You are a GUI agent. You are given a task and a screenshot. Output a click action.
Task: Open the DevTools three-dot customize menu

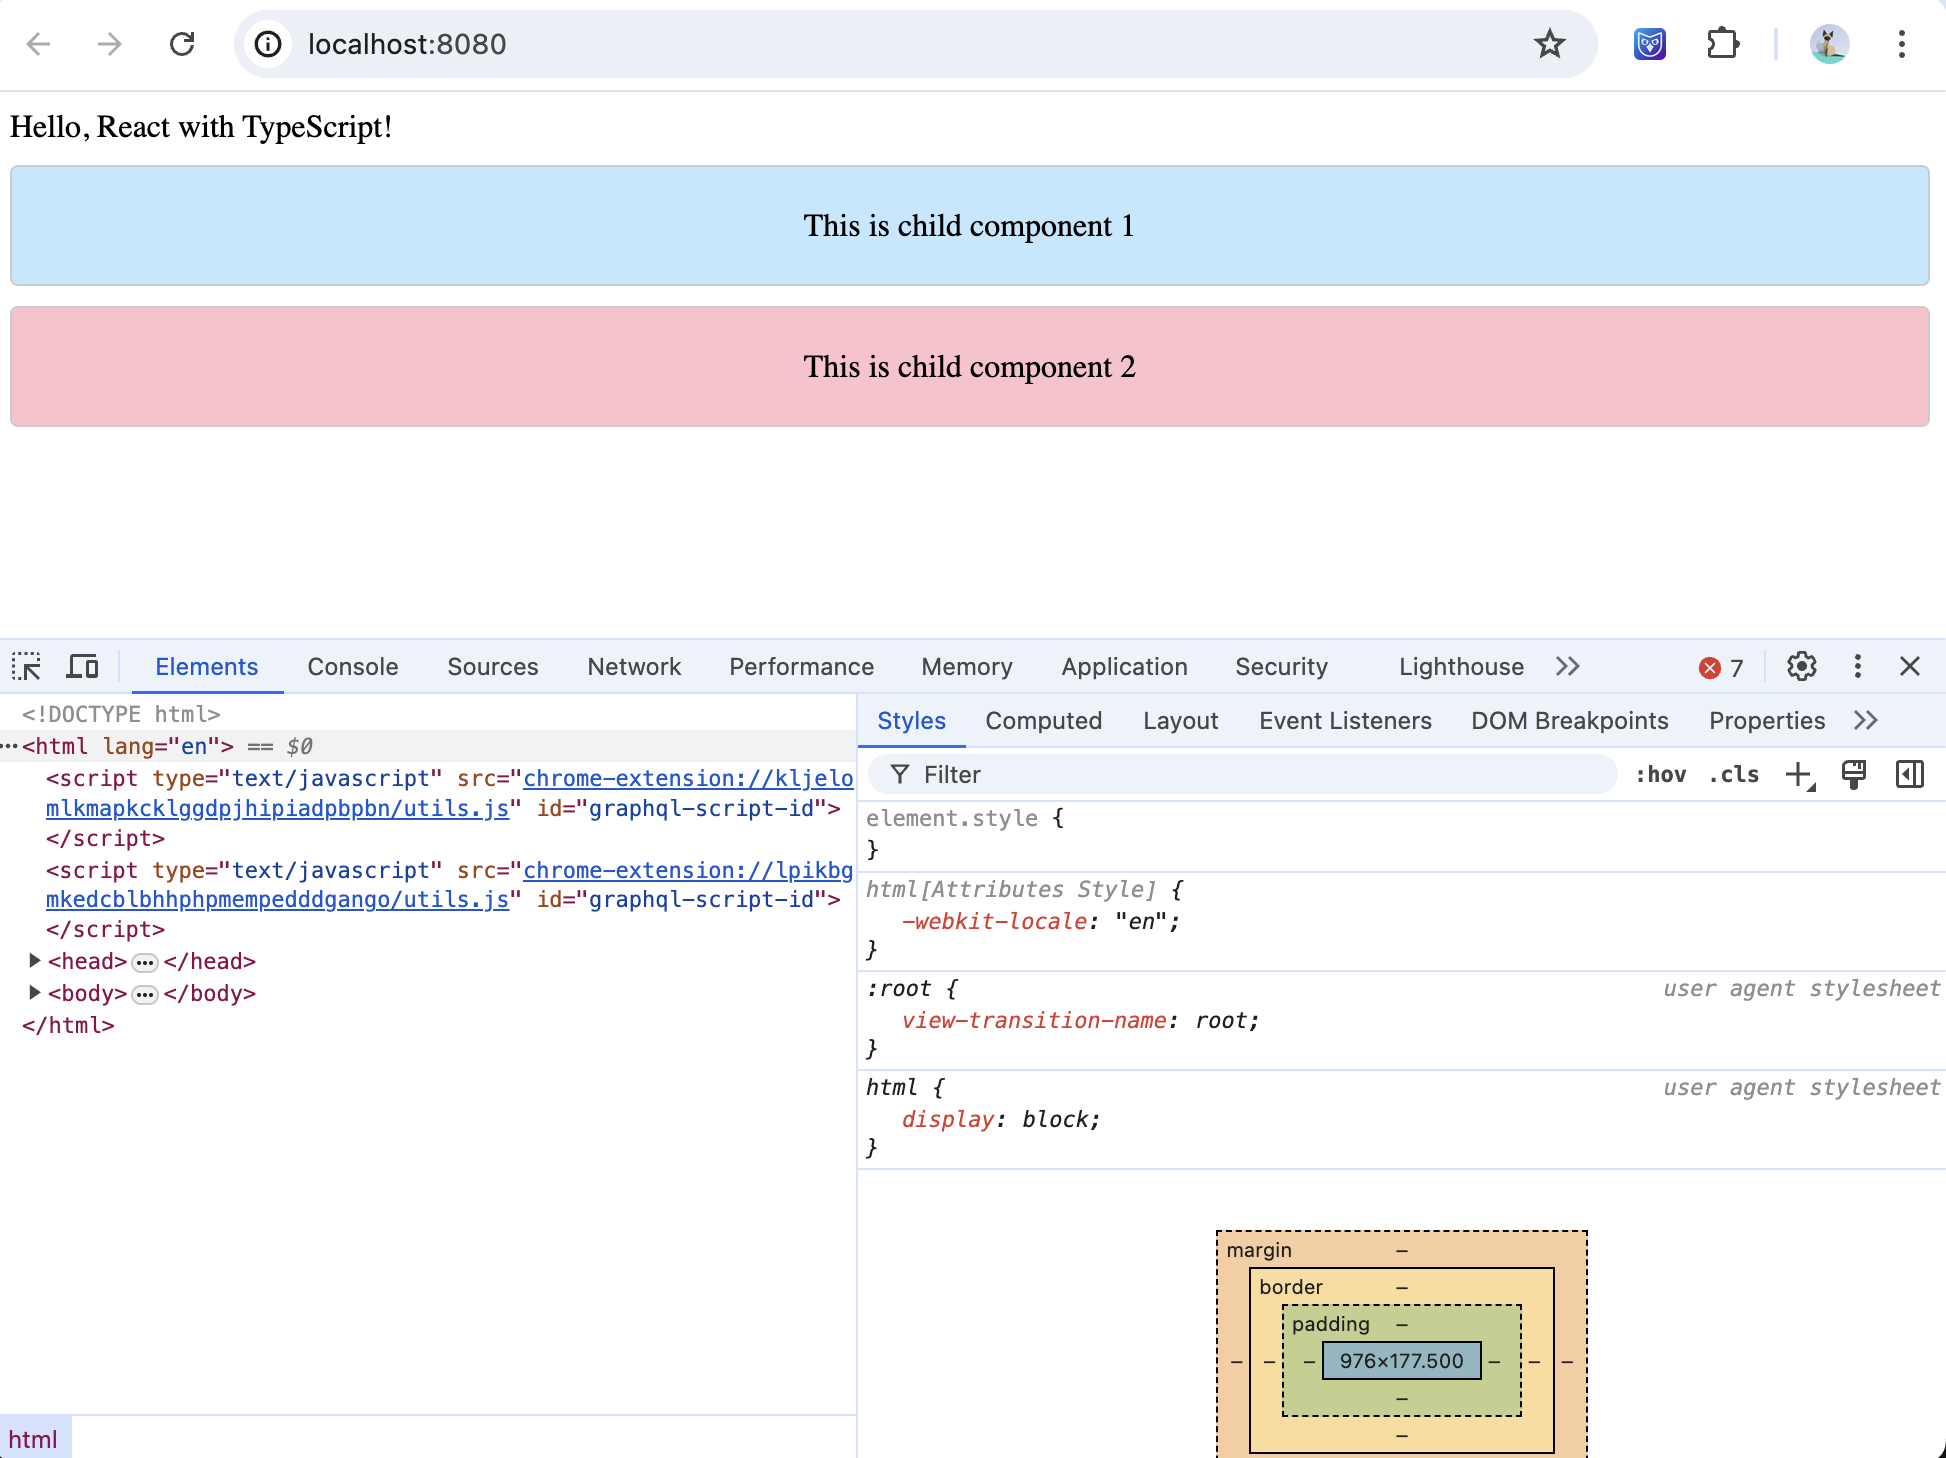[1857, 666]
